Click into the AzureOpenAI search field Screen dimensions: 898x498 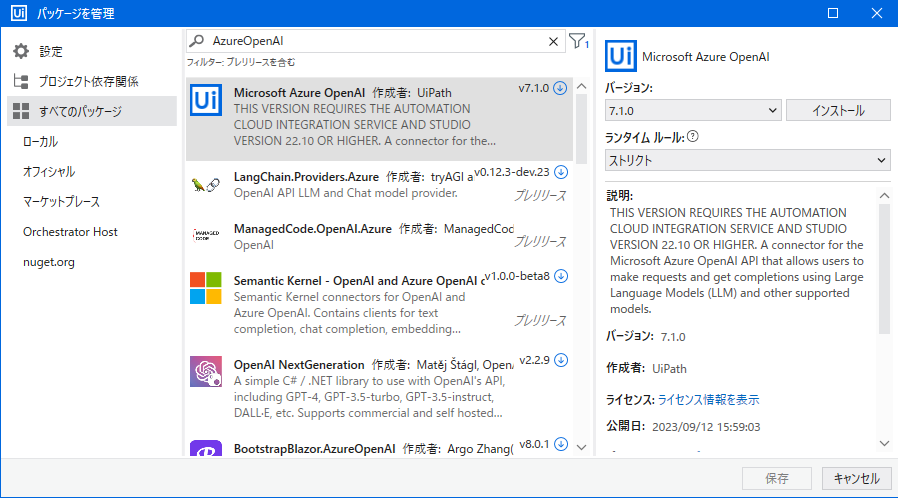point(378,41)
